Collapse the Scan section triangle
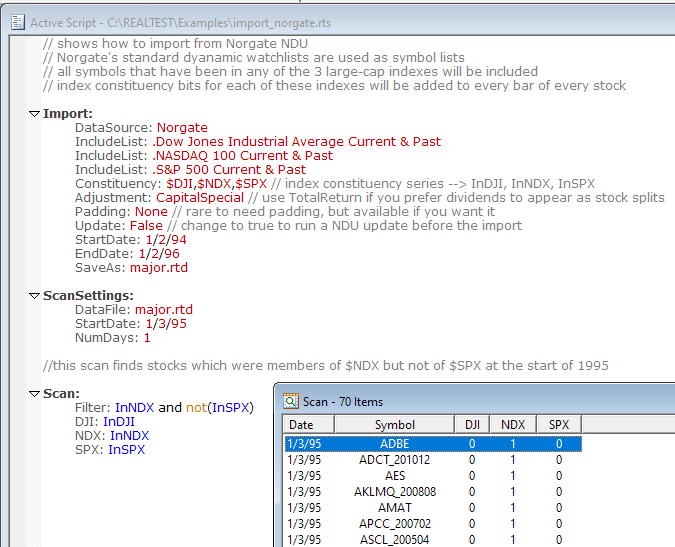Screen dimensions: 675x547 coord(35,394)
